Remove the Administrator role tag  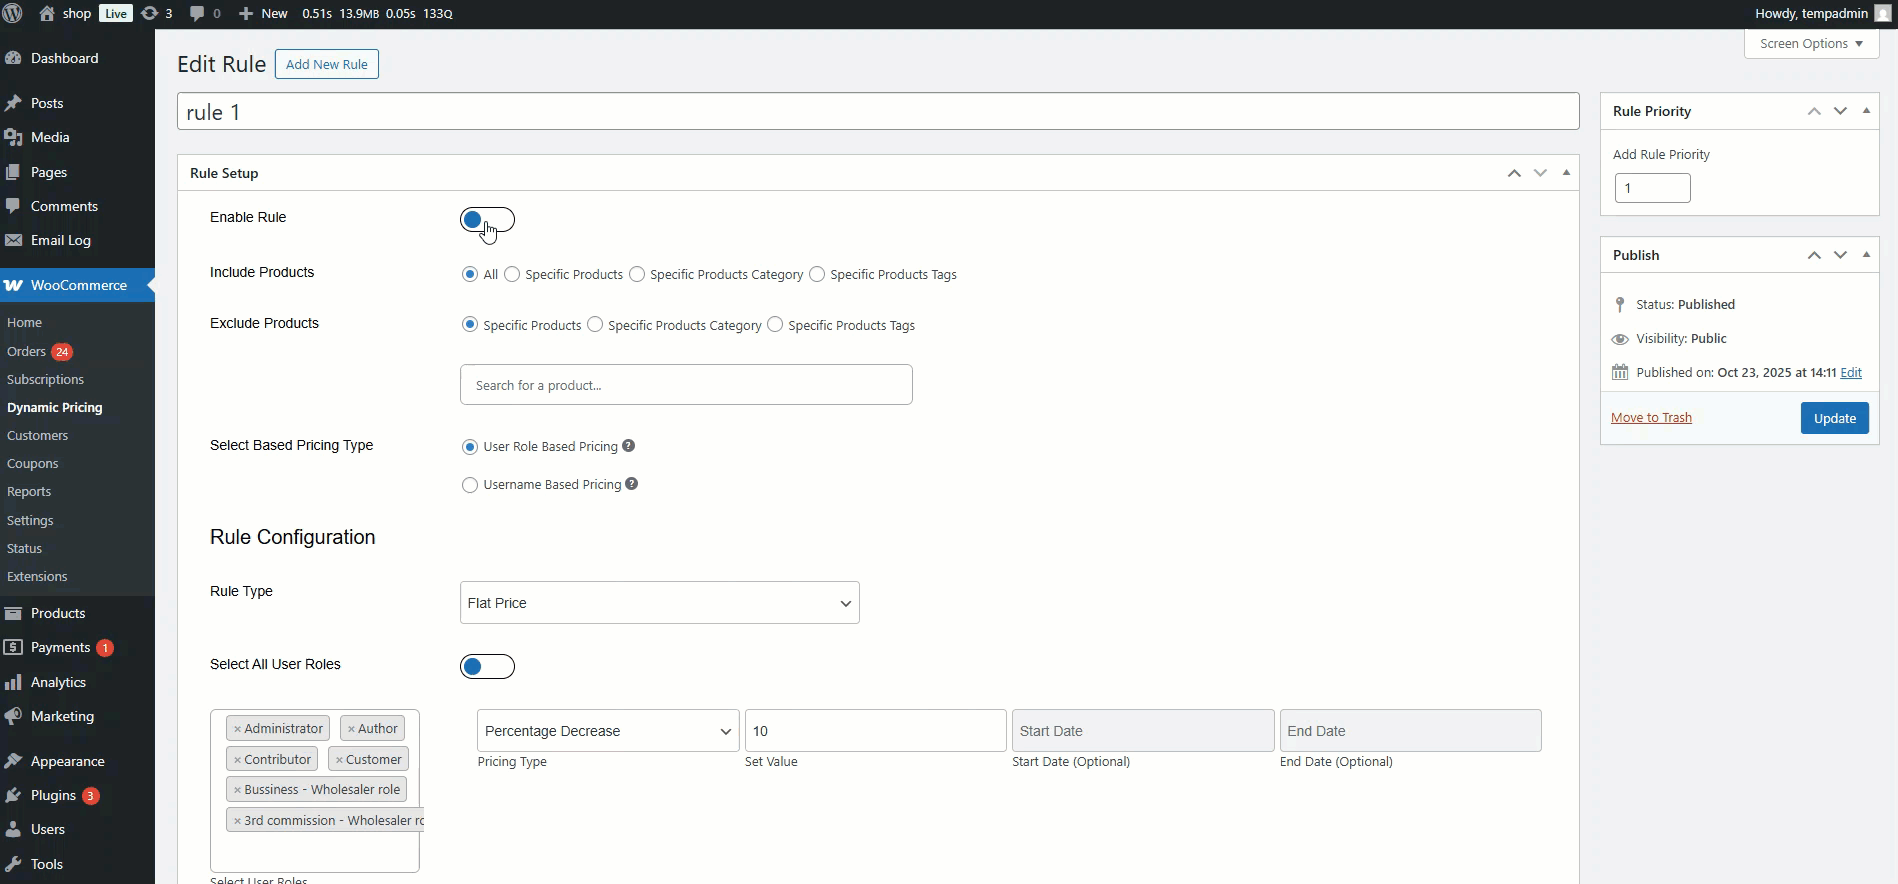[x=237, y=729]
